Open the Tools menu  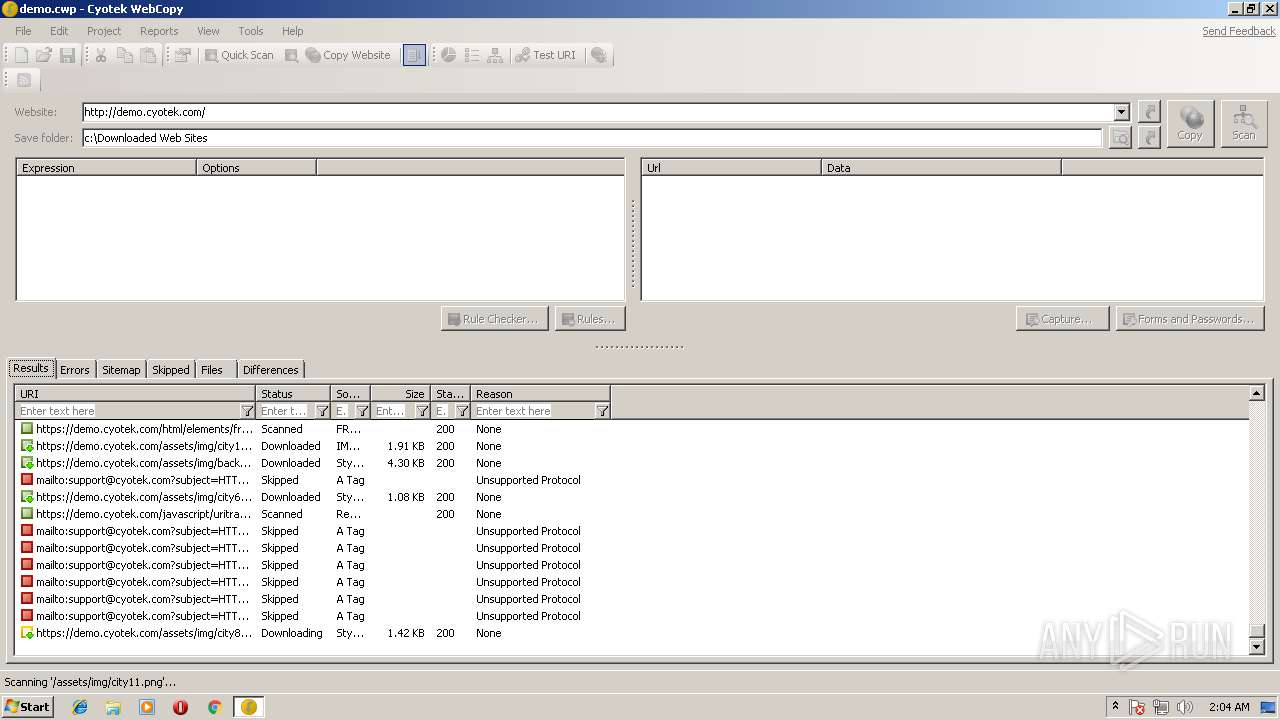tap(251, 31)
